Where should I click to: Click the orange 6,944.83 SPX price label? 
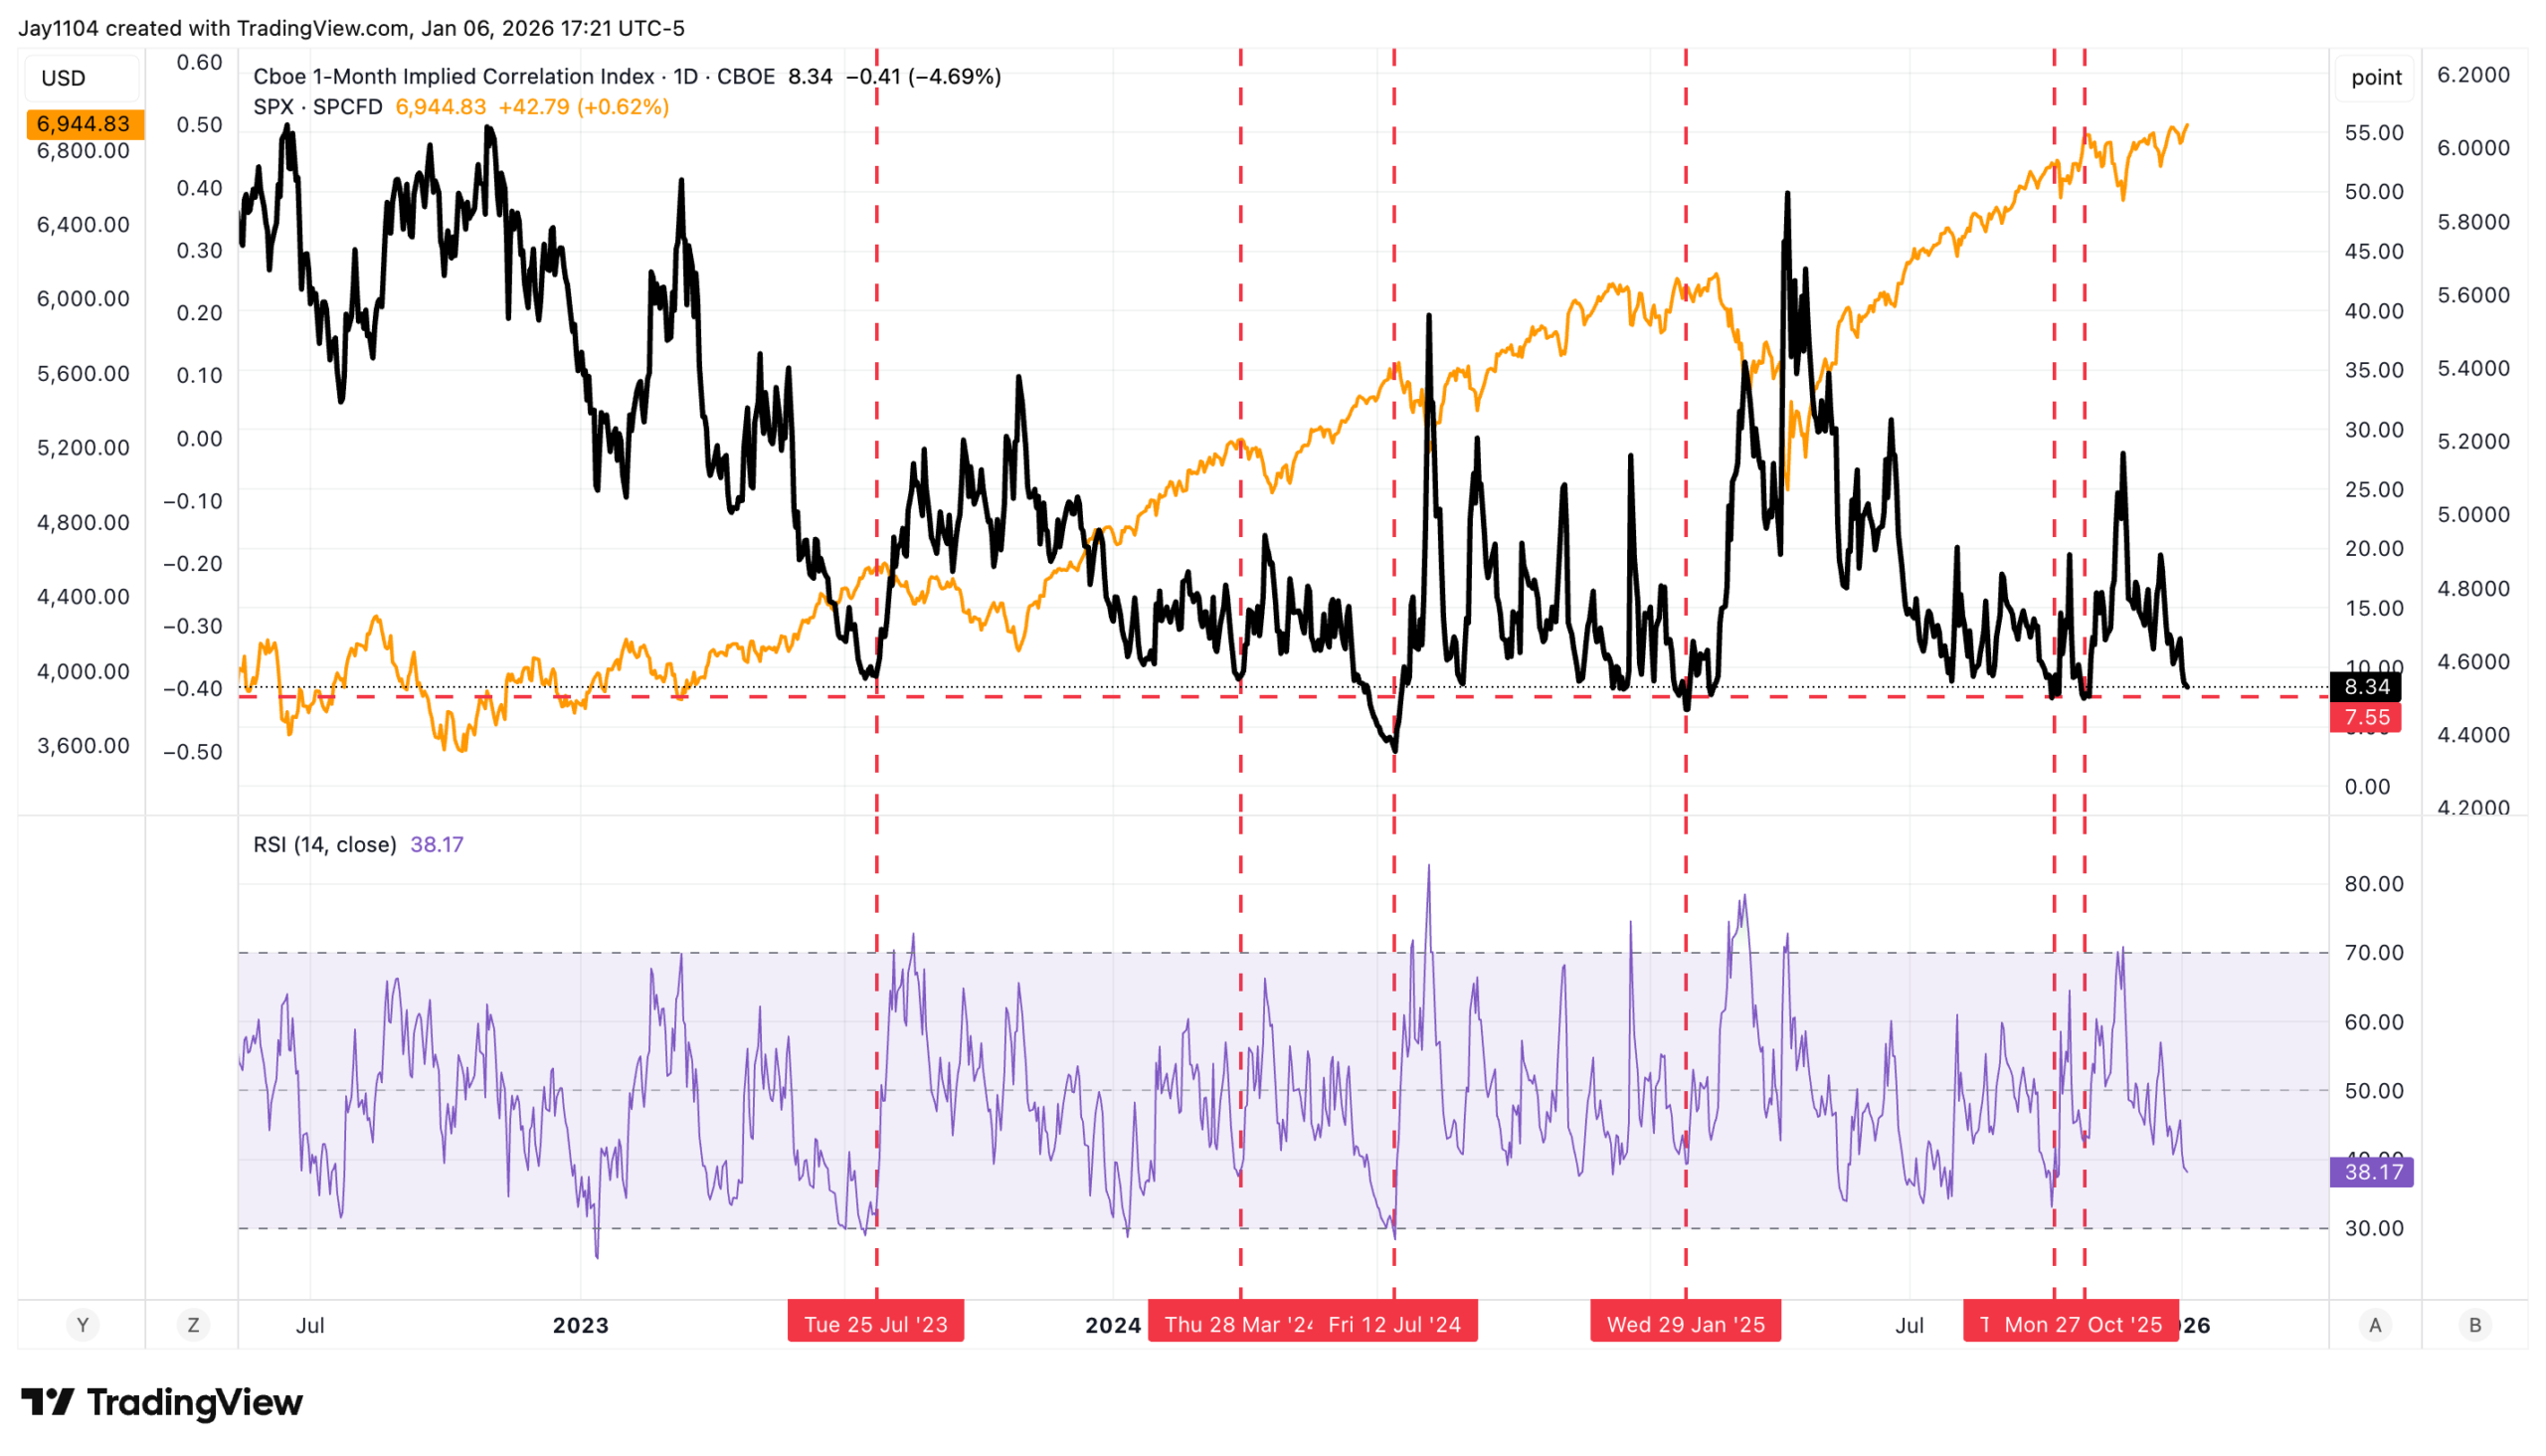click(x=84, y=124)
